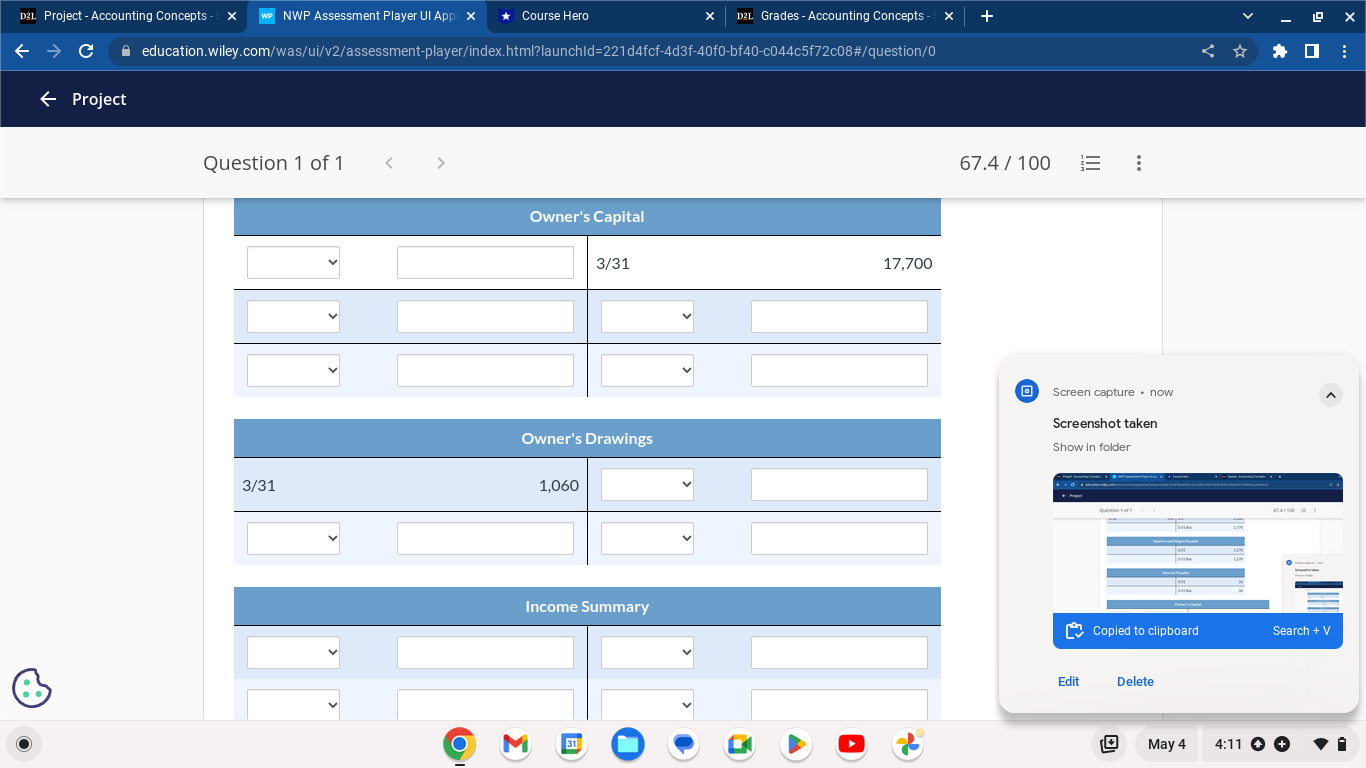The image size is (1366, 768).
Task: Open the question list outline icon
Action: (1090, 163)
